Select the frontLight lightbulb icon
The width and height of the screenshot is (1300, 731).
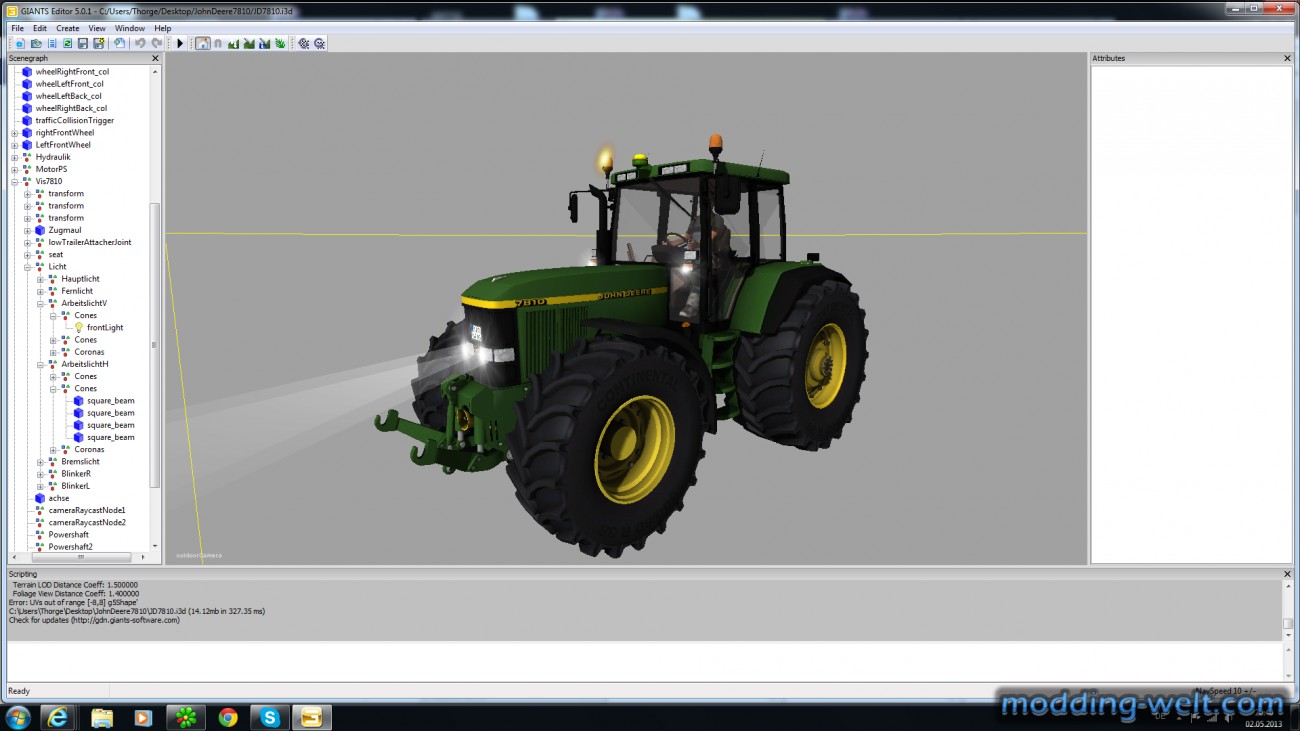point(79,327)
